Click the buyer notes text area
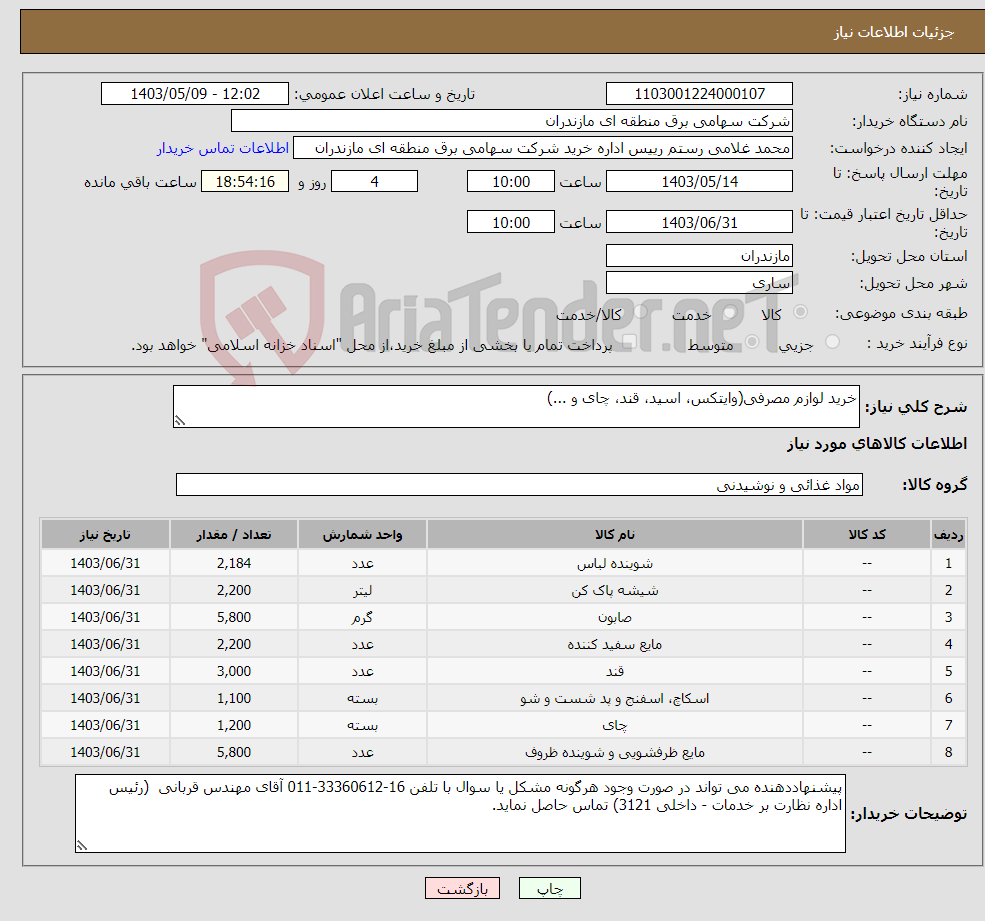 460,813
